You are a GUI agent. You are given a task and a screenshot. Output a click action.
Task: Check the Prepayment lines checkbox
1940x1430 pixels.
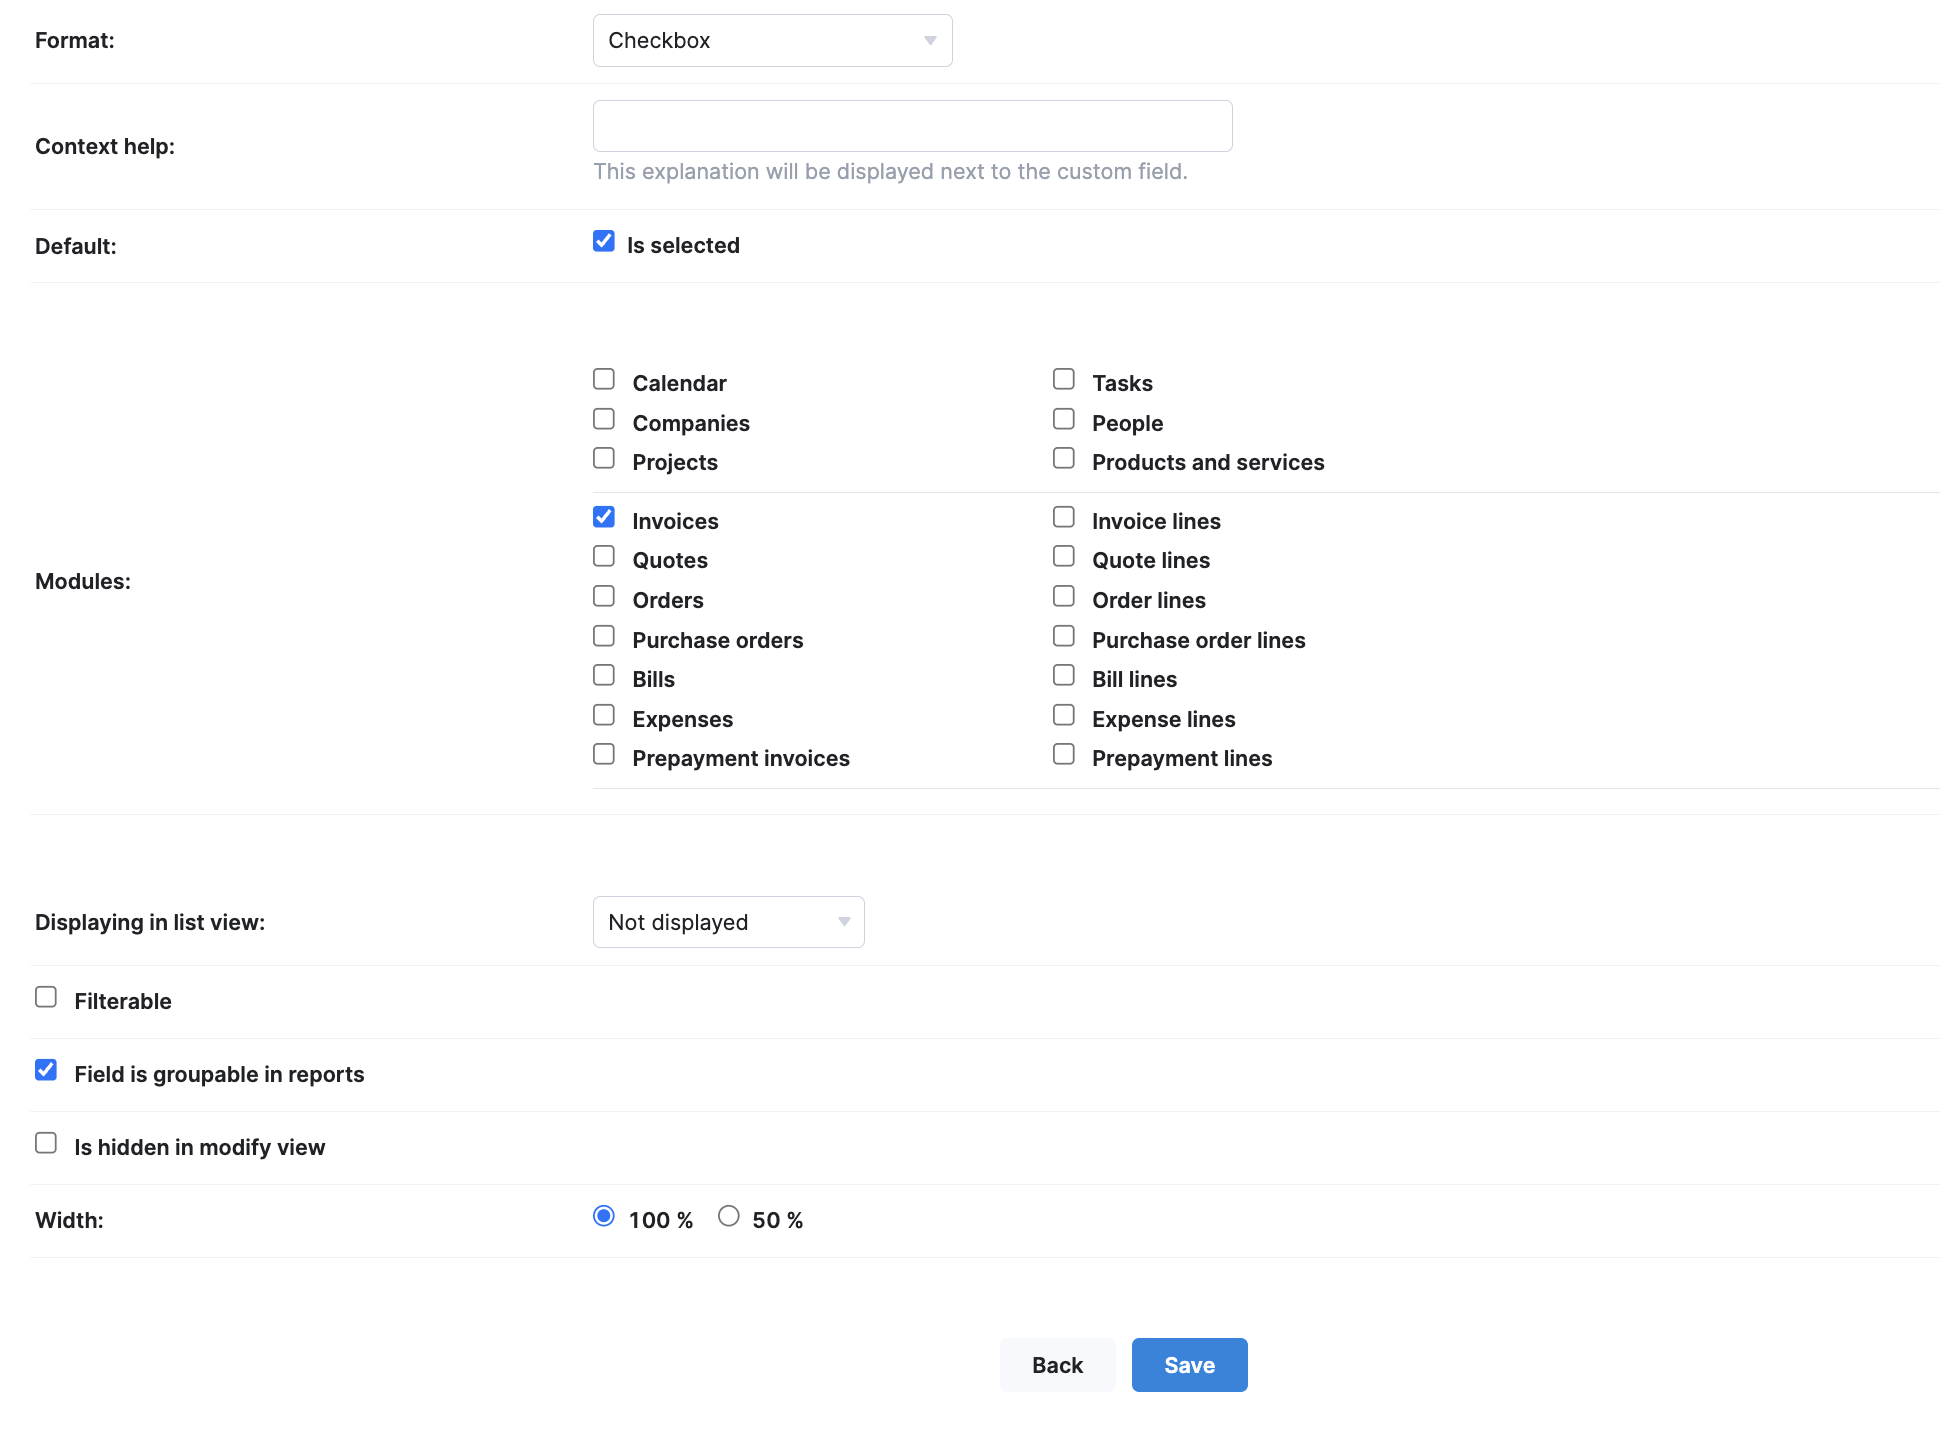click(1064, 754)
